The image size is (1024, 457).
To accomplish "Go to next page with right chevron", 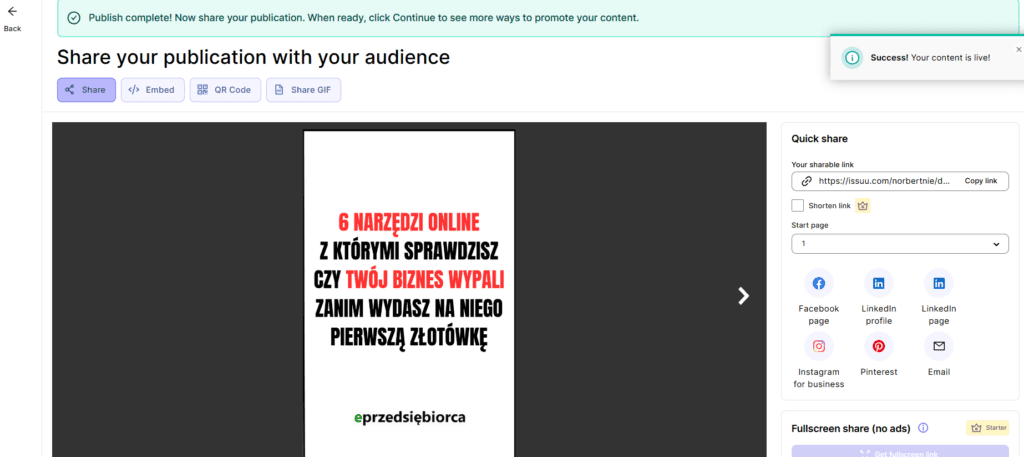I will click(x=743, y=295).
